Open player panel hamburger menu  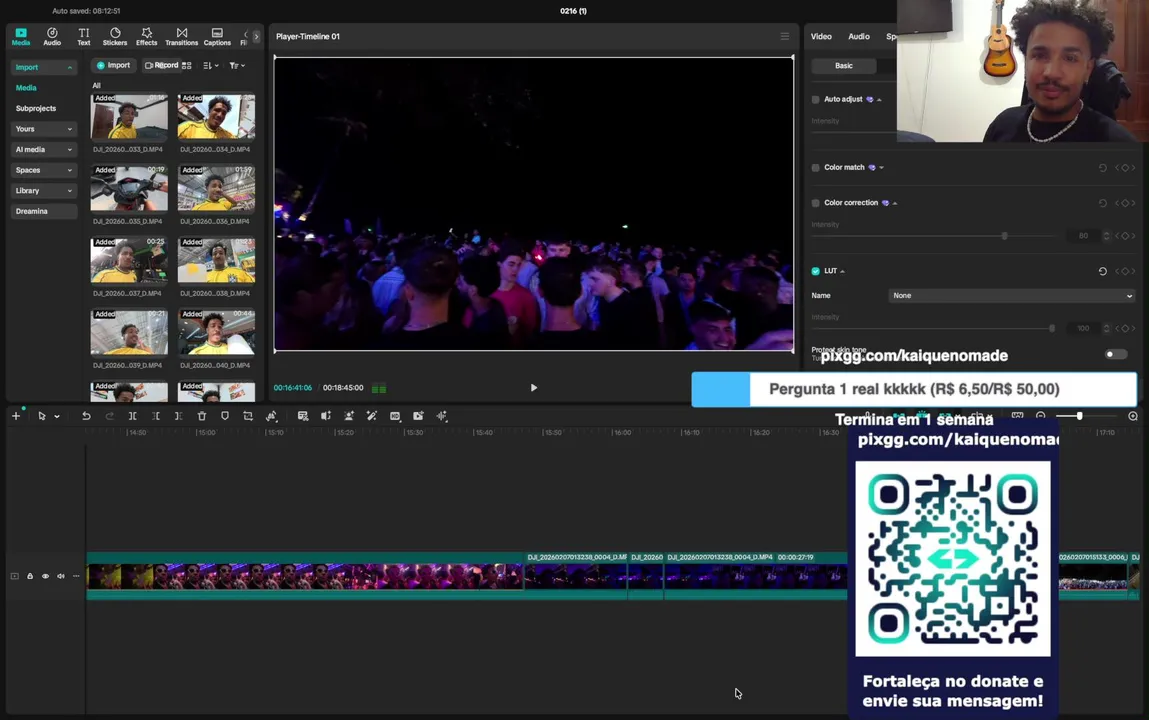(x=785, y=36)
